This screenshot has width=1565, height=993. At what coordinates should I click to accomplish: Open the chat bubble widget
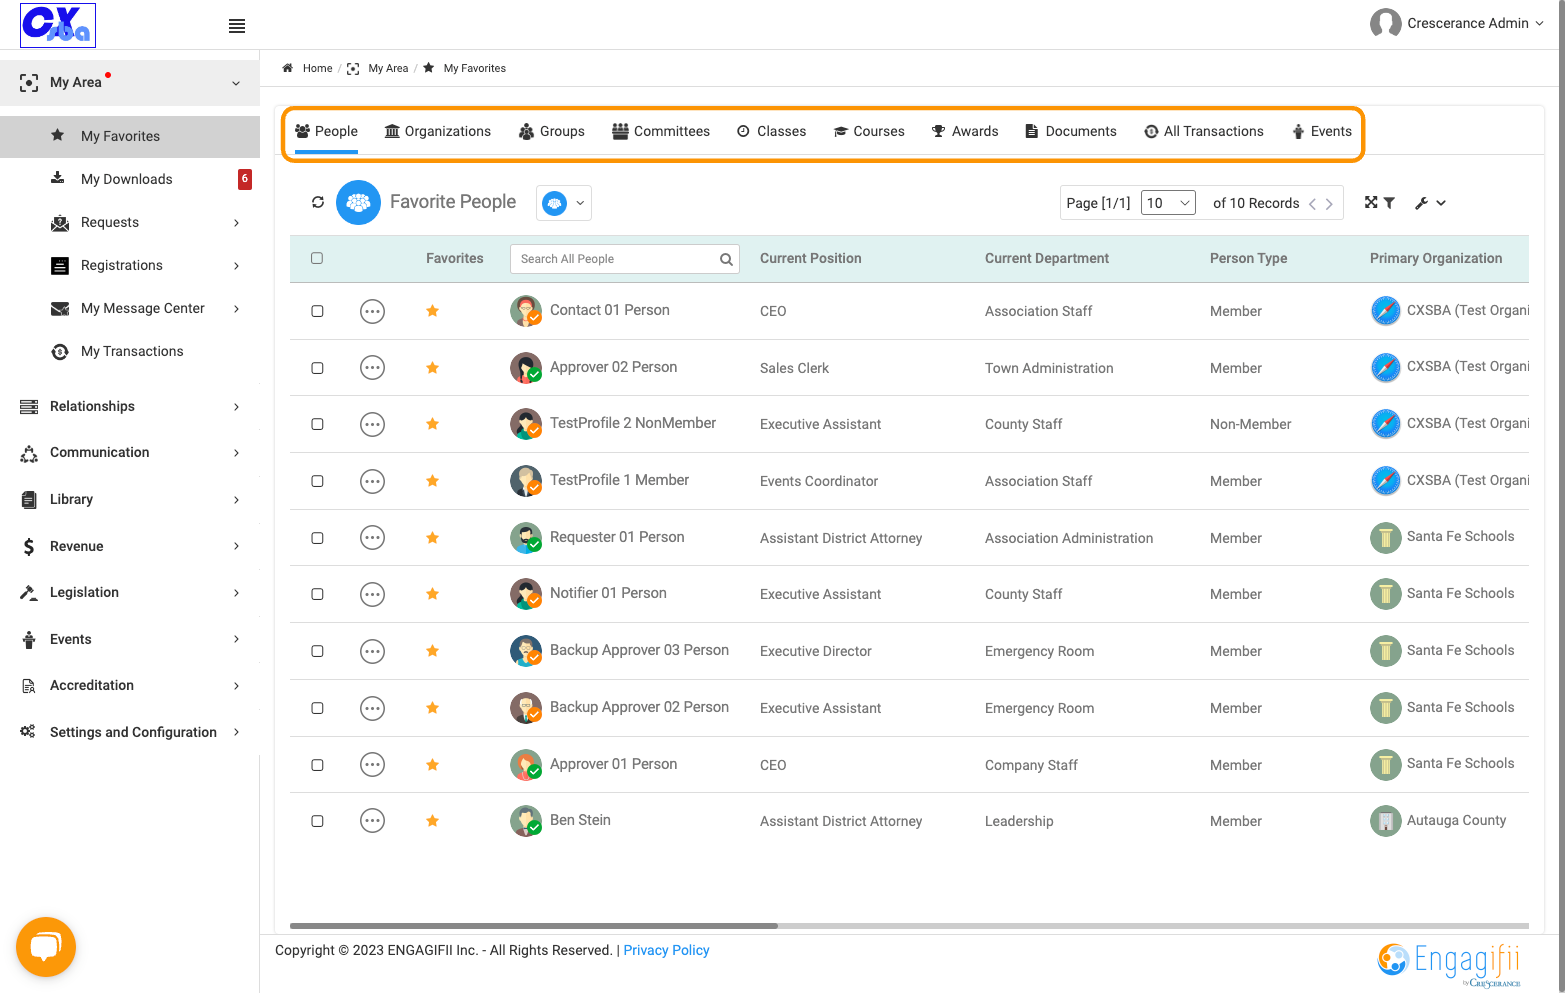coord(46,947)
